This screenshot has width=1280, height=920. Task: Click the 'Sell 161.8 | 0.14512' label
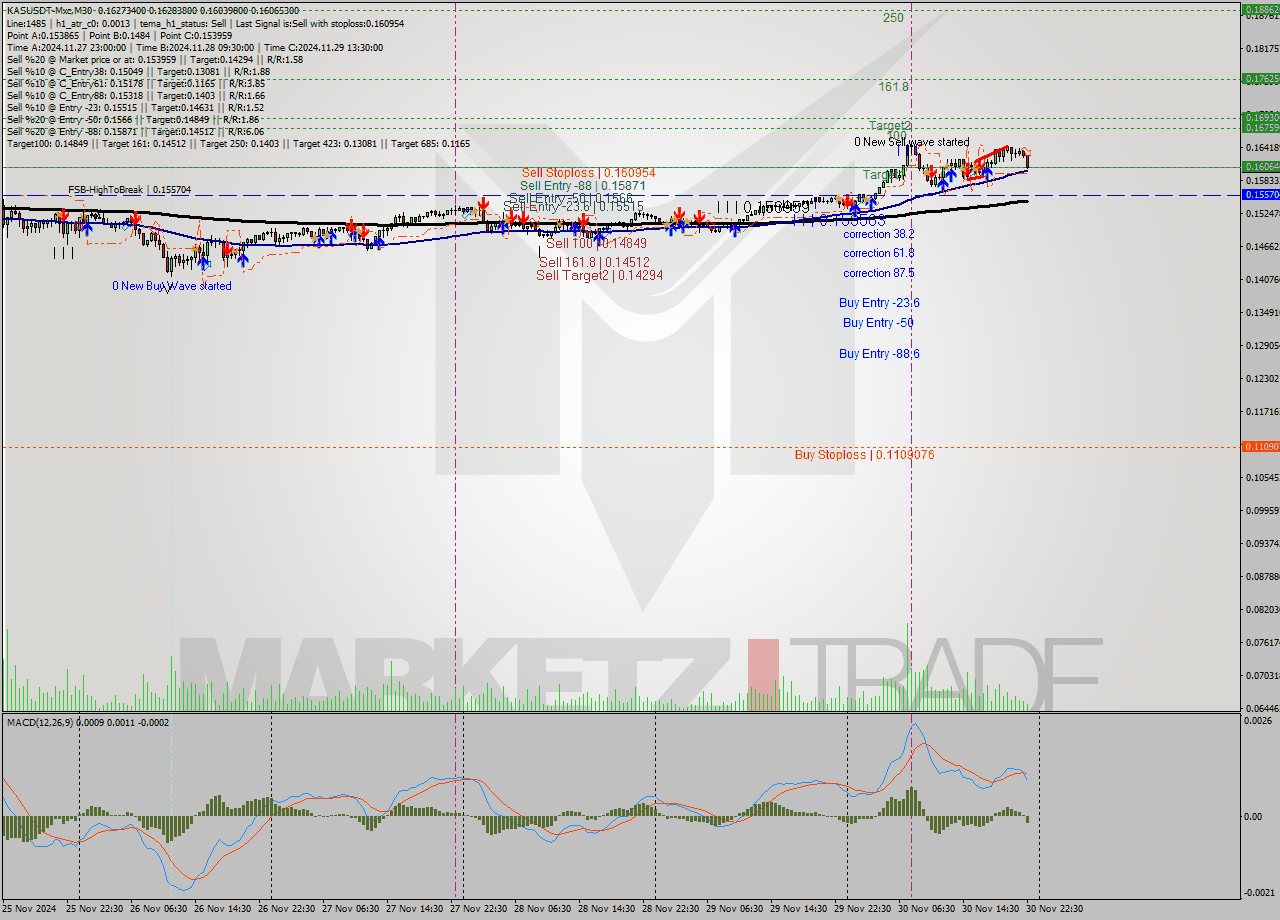(594, 263)
